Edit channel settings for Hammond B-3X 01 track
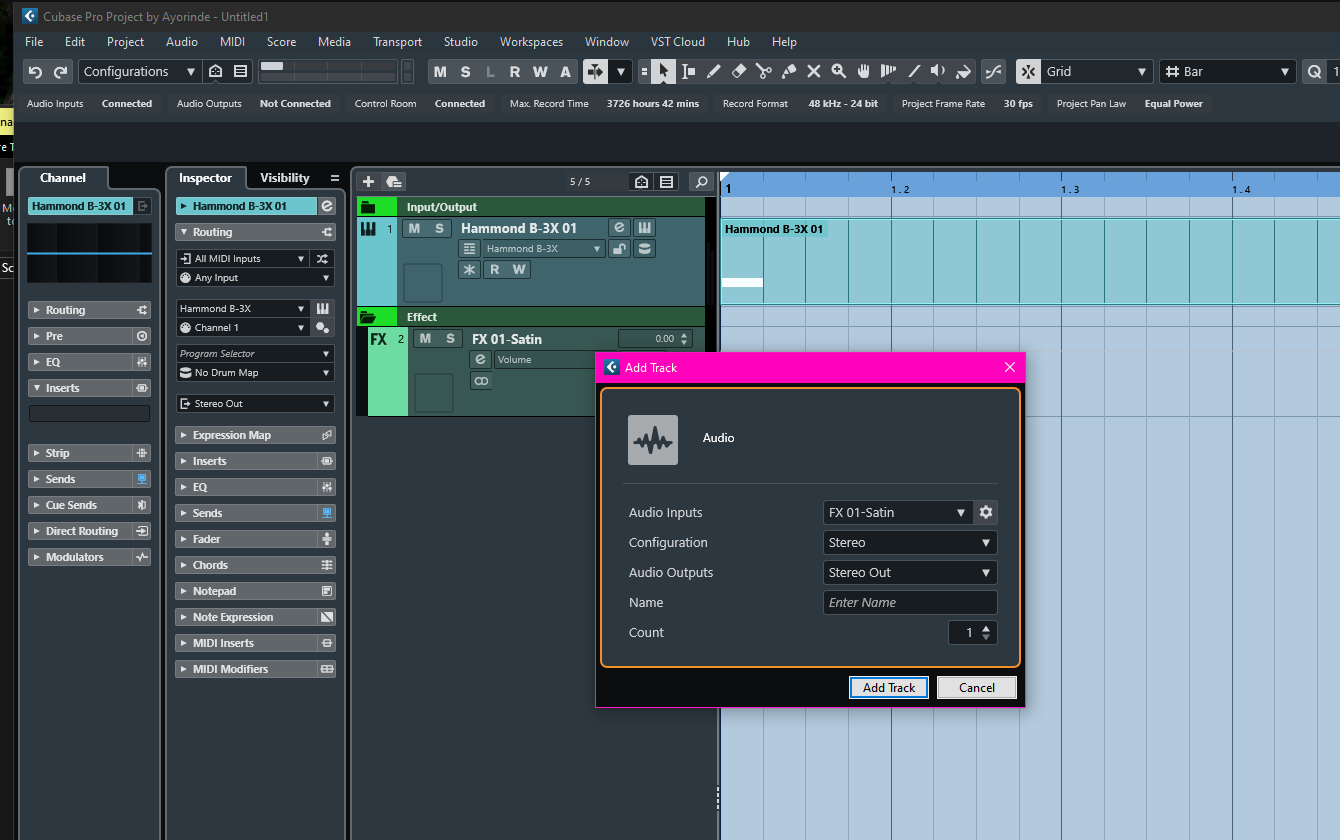Image resolution: width=1340 pixels, height=840 pixels. pos(619,228)
